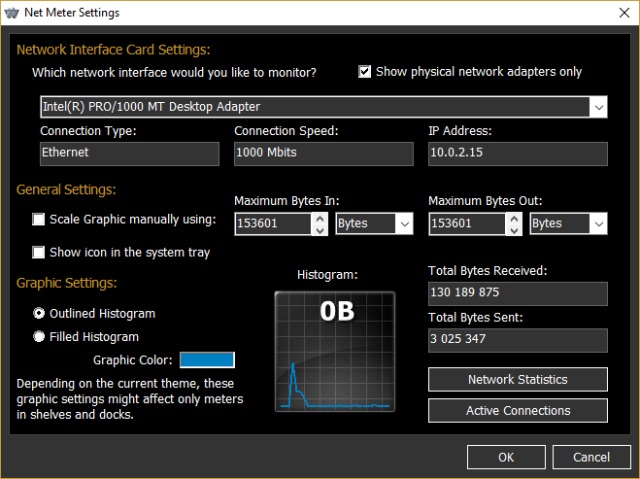The image size is (640, 479).
Task: Expand Maximum Bytes Out units dropdown
Action: point(598,224)
